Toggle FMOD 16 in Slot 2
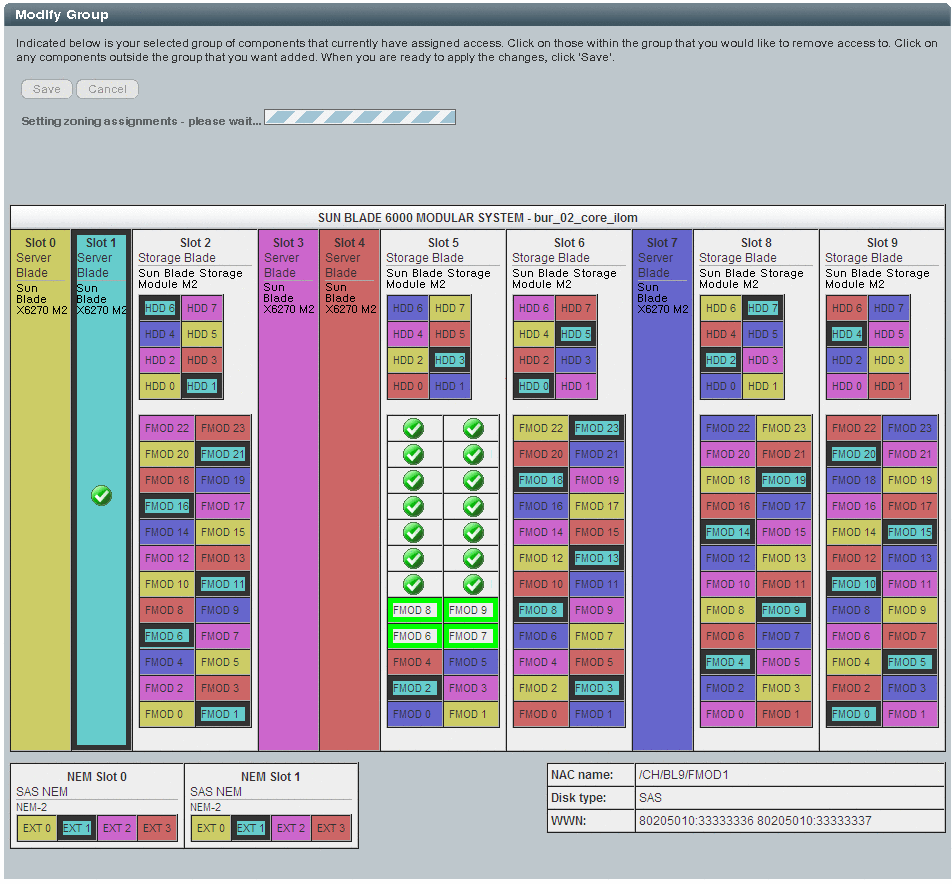The image size is (952, 884). pyautogui.click(x=167, y=506)
